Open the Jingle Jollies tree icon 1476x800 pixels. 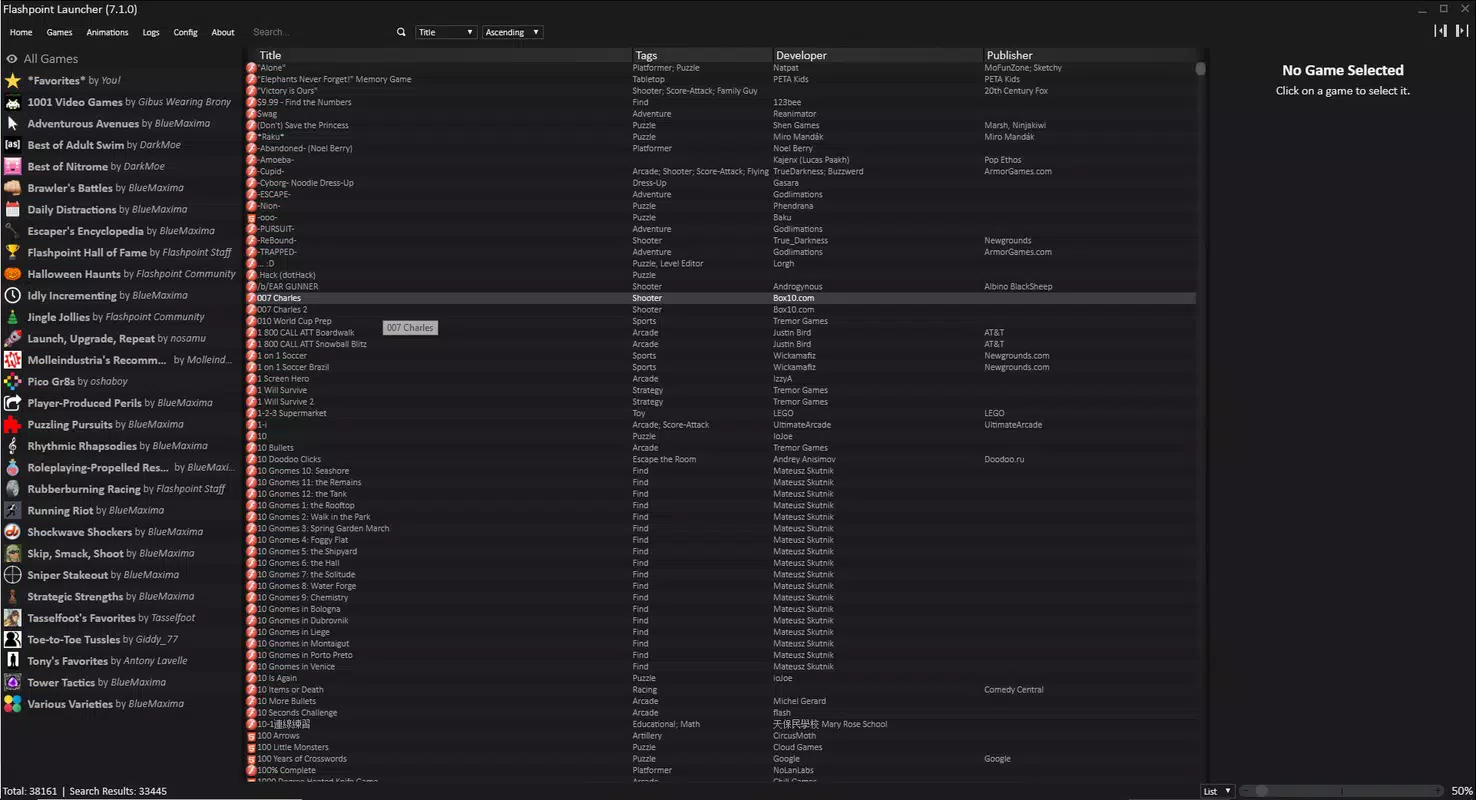point(12,317)
